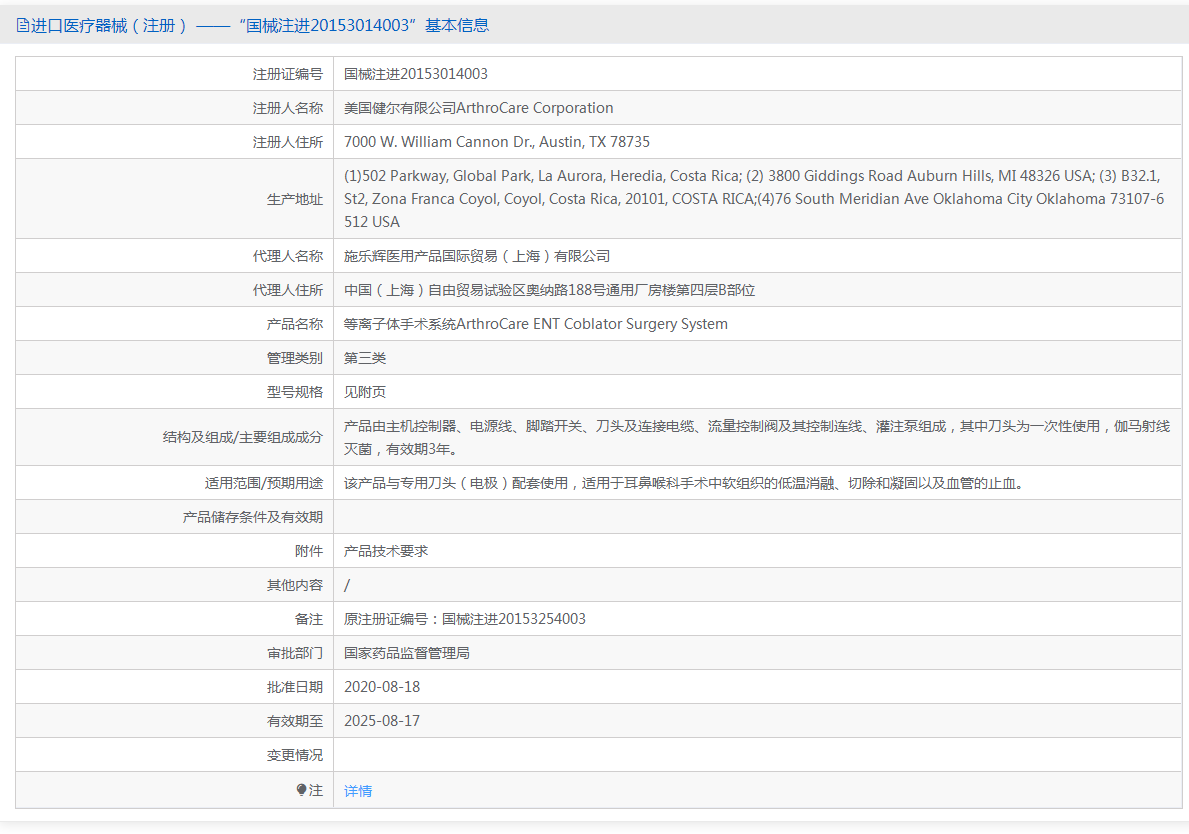Click the 附件 label
Image resolution: width=1189 pixels, height=834 pixels.
pyautogui.click(x=309, y=551)
